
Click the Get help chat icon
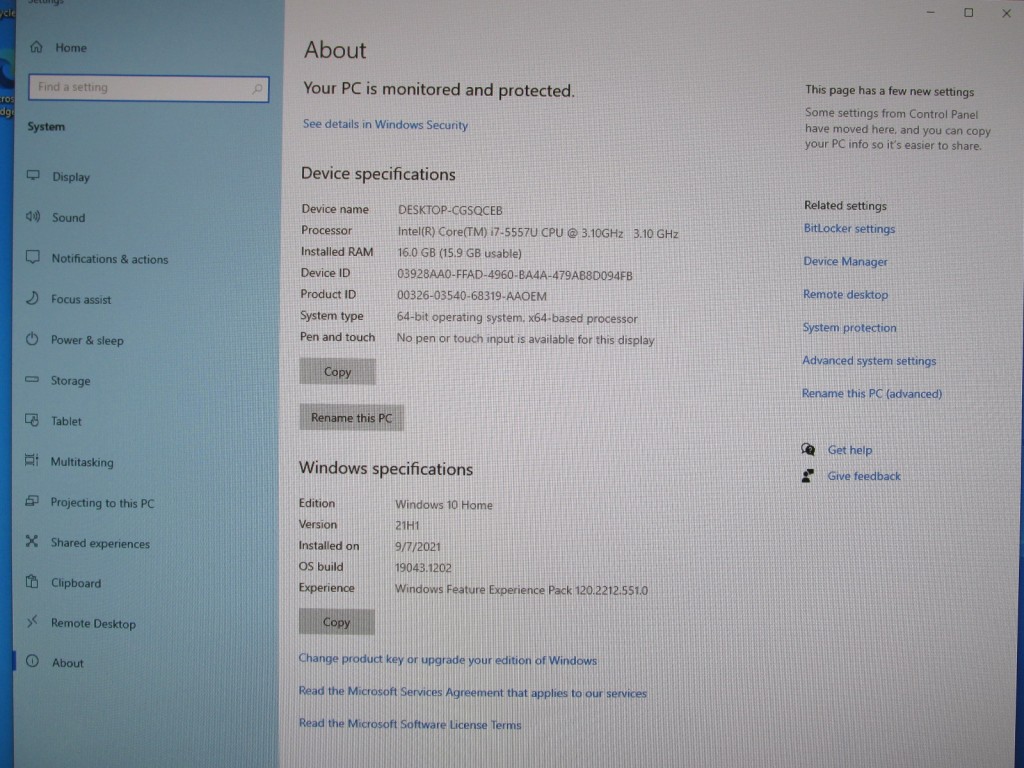(x=808, y=449)
